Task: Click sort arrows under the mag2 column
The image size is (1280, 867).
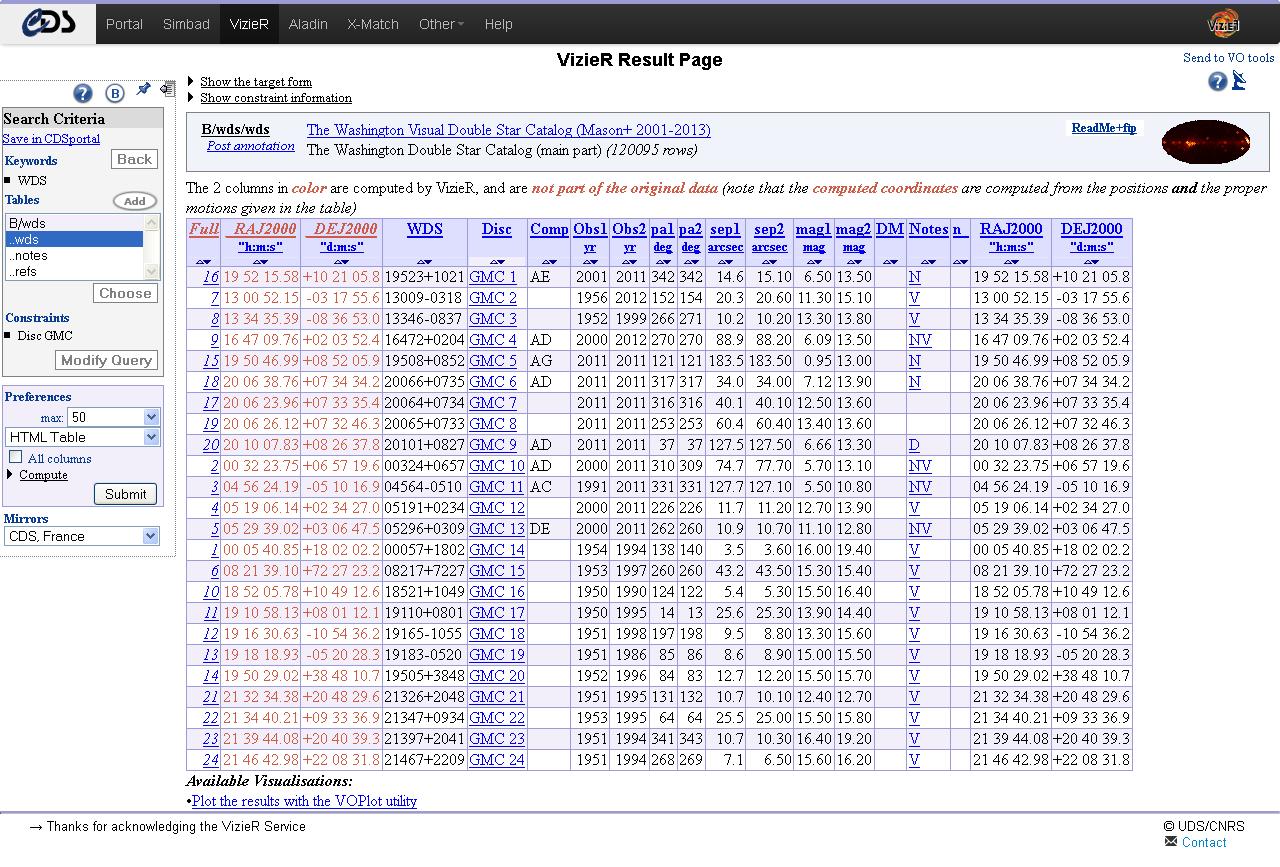Action: pos(854,262)
